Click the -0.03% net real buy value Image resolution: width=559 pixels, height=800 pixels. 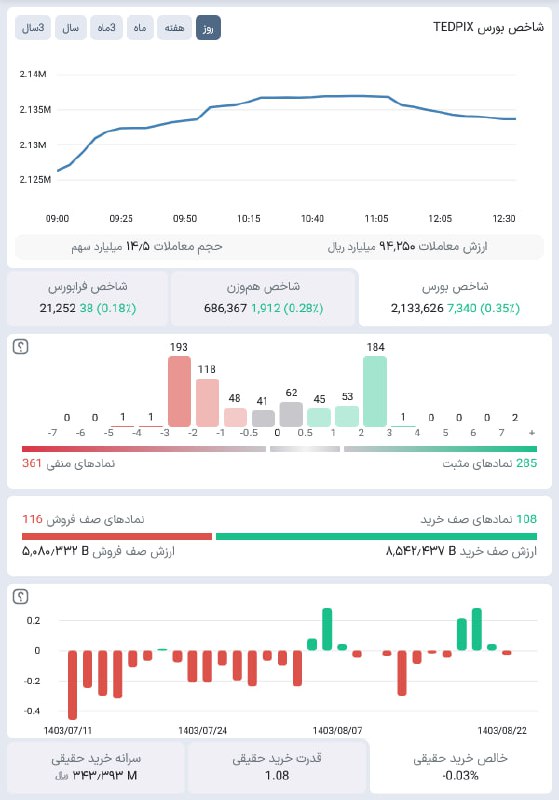(x=461, y=776)
